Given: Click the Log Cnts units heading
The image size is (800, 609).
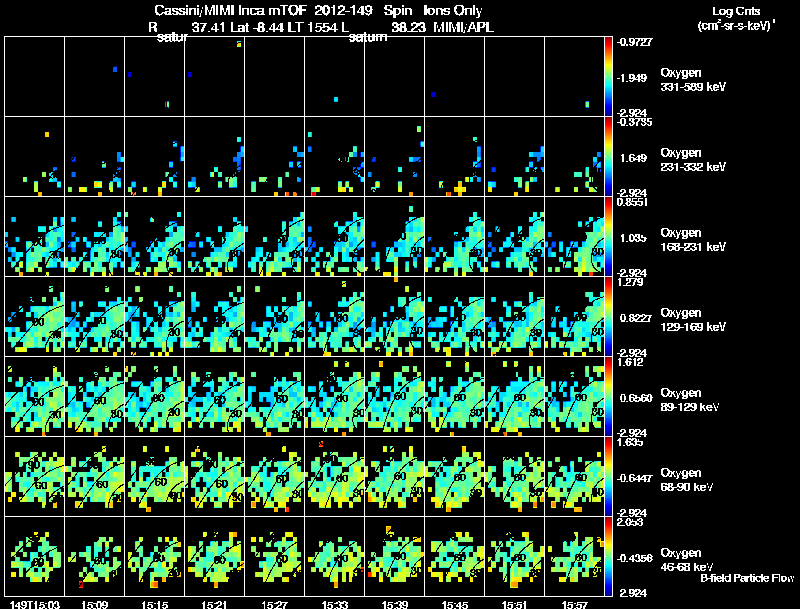Looking at the screenshot, I should [736, 19].
